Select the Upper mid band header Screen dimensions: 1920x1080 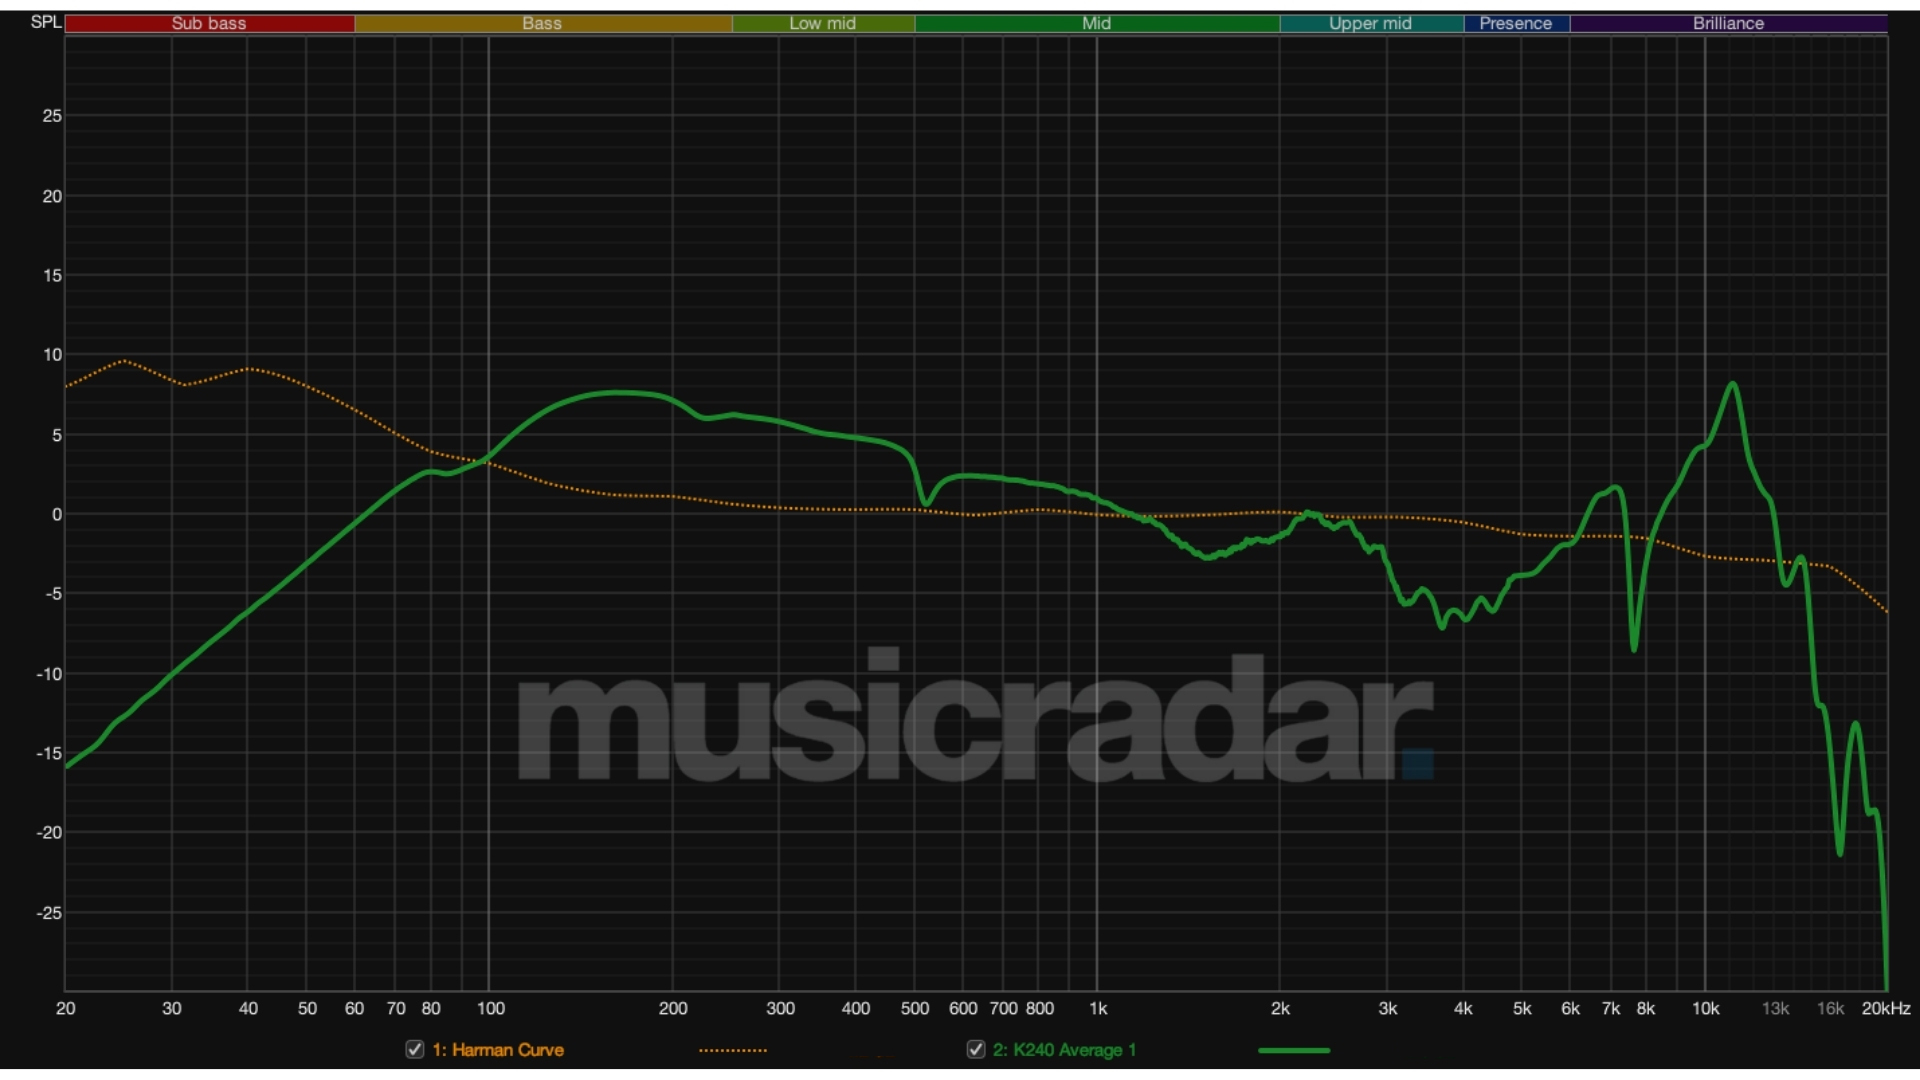1370,23
